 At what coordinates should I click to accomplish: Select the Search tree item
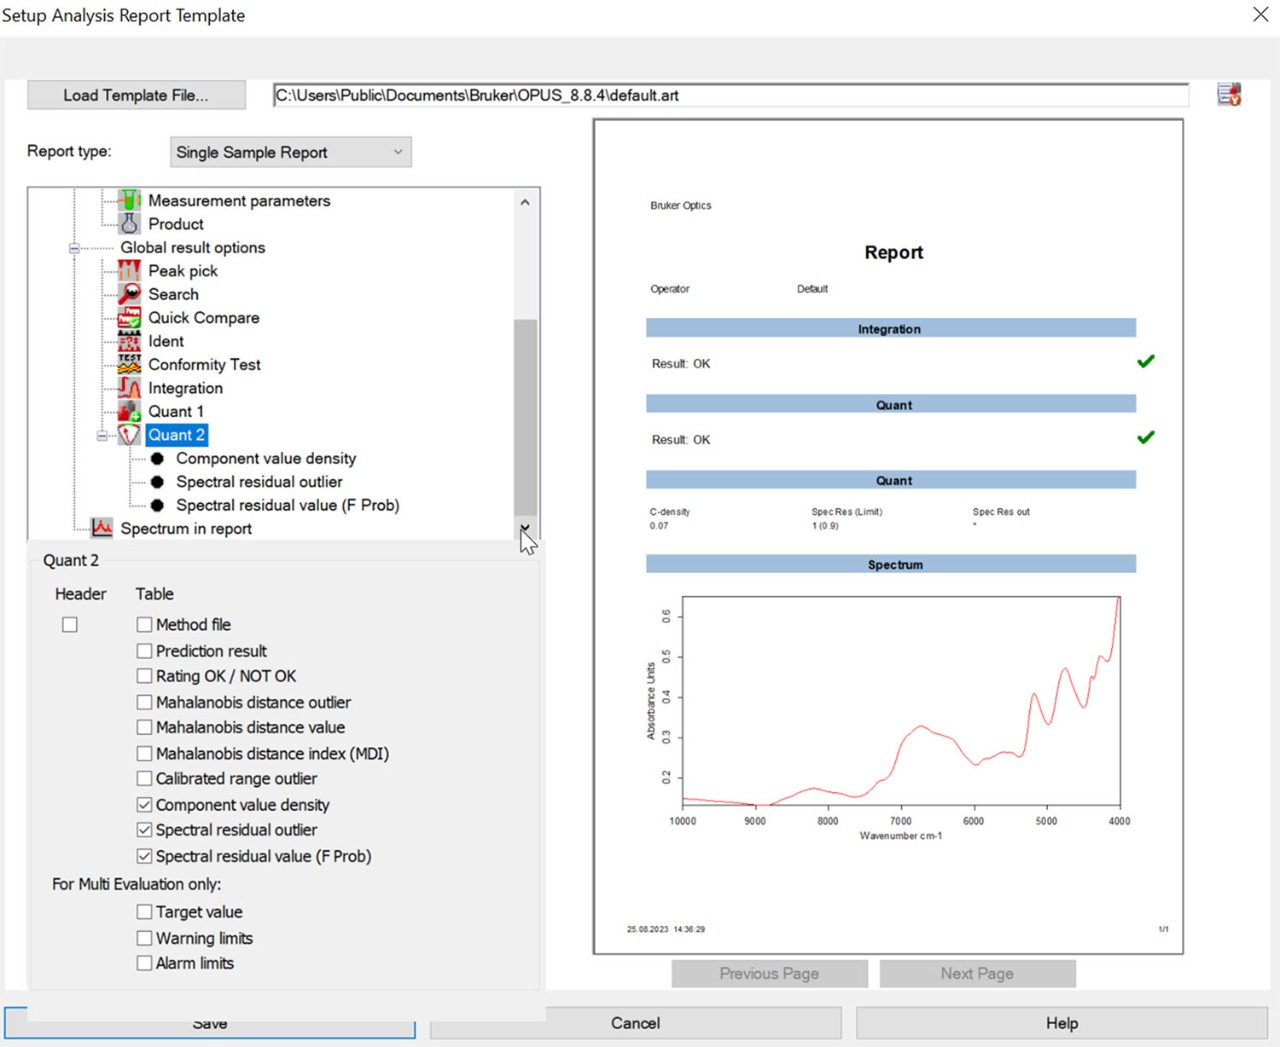click(x=173, y=294)
